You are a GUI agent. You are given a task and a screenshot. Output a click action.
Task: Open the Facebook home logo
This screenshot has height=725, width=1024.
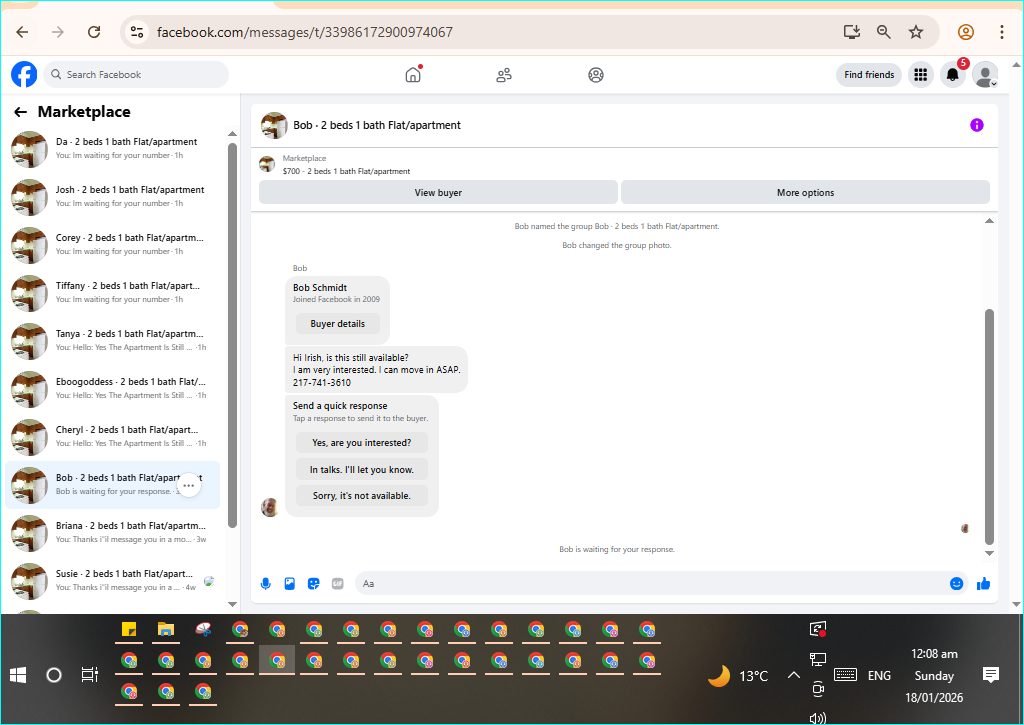(24, 74)
